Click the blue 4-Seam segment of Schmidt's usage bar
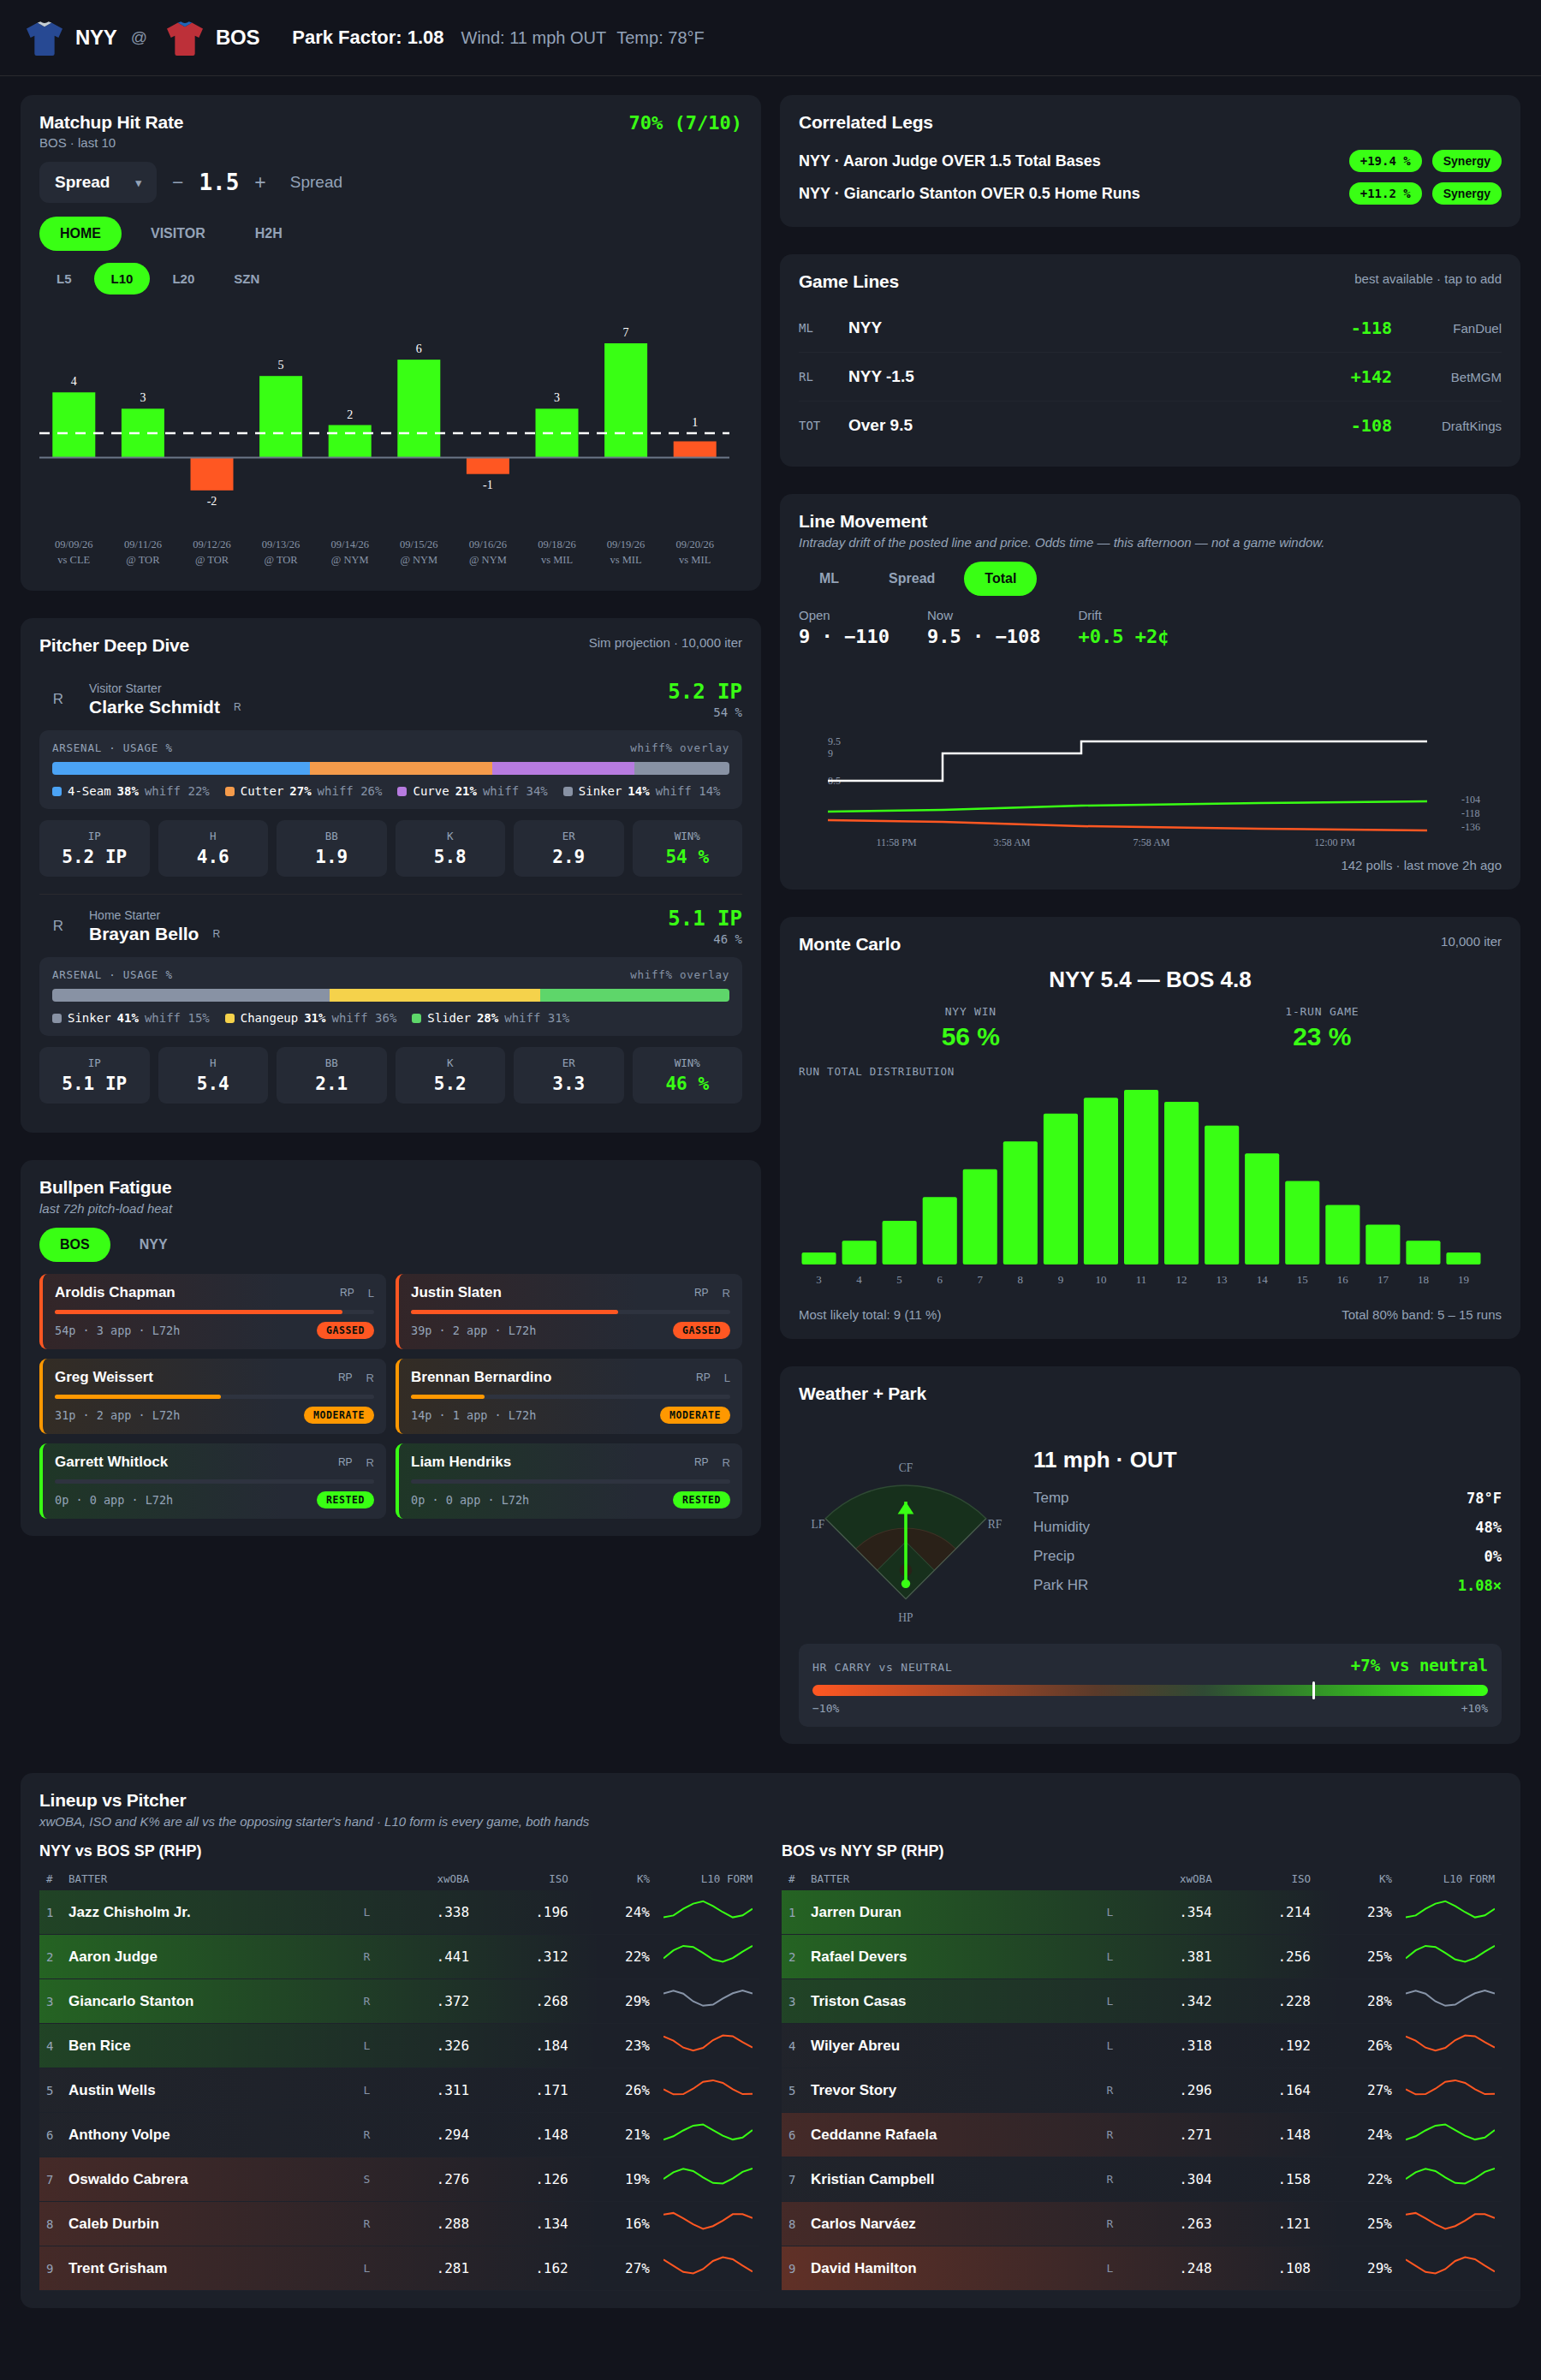This screenshot has height=2380, width=1541. [181, 768]
